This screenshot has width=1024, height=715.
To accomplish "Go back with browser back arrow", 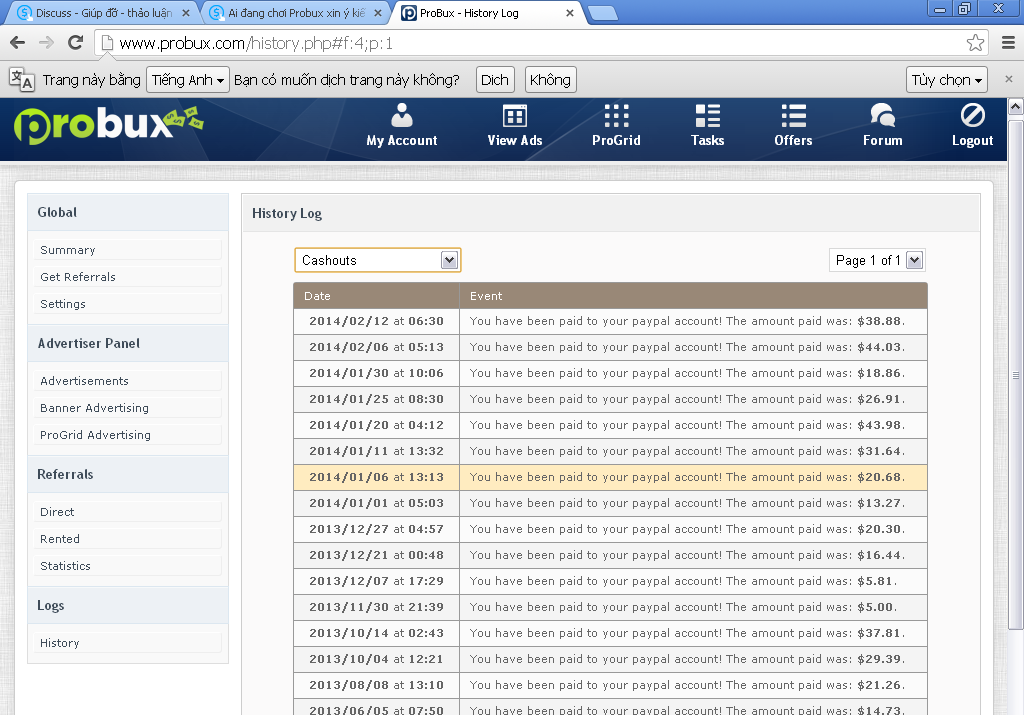I will (x=18, y=43).
